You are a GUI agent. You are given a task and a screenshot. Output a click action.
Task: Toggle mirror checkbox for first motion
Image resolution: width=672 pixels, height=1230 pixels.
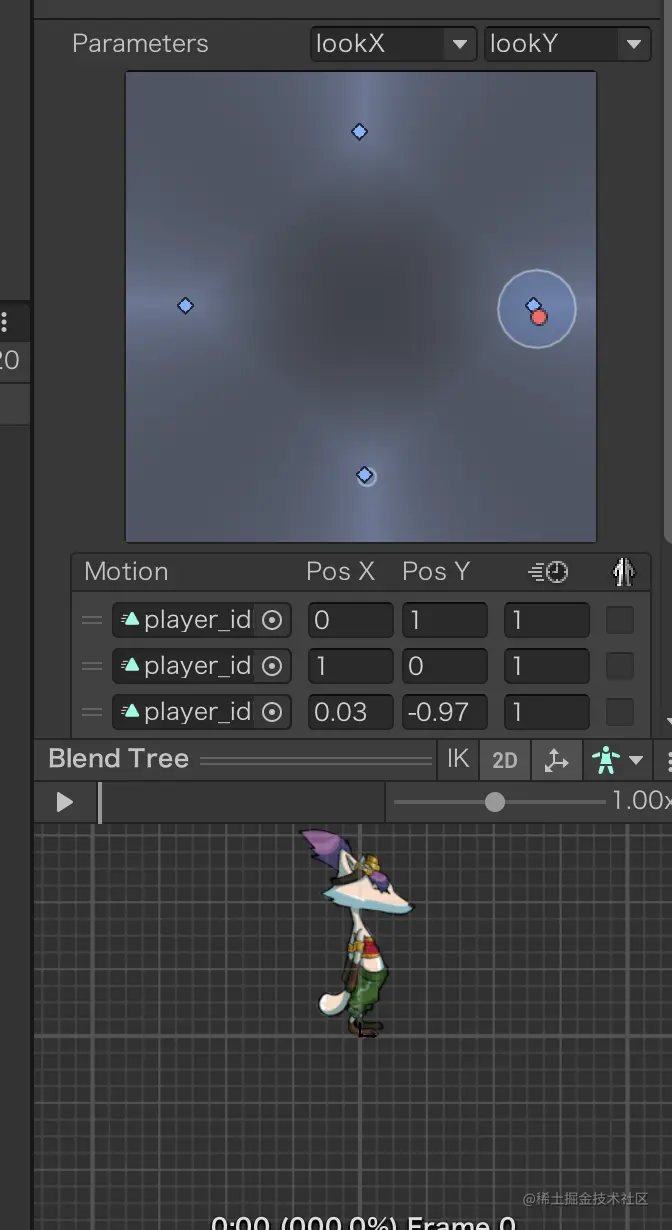pos(620,620)
